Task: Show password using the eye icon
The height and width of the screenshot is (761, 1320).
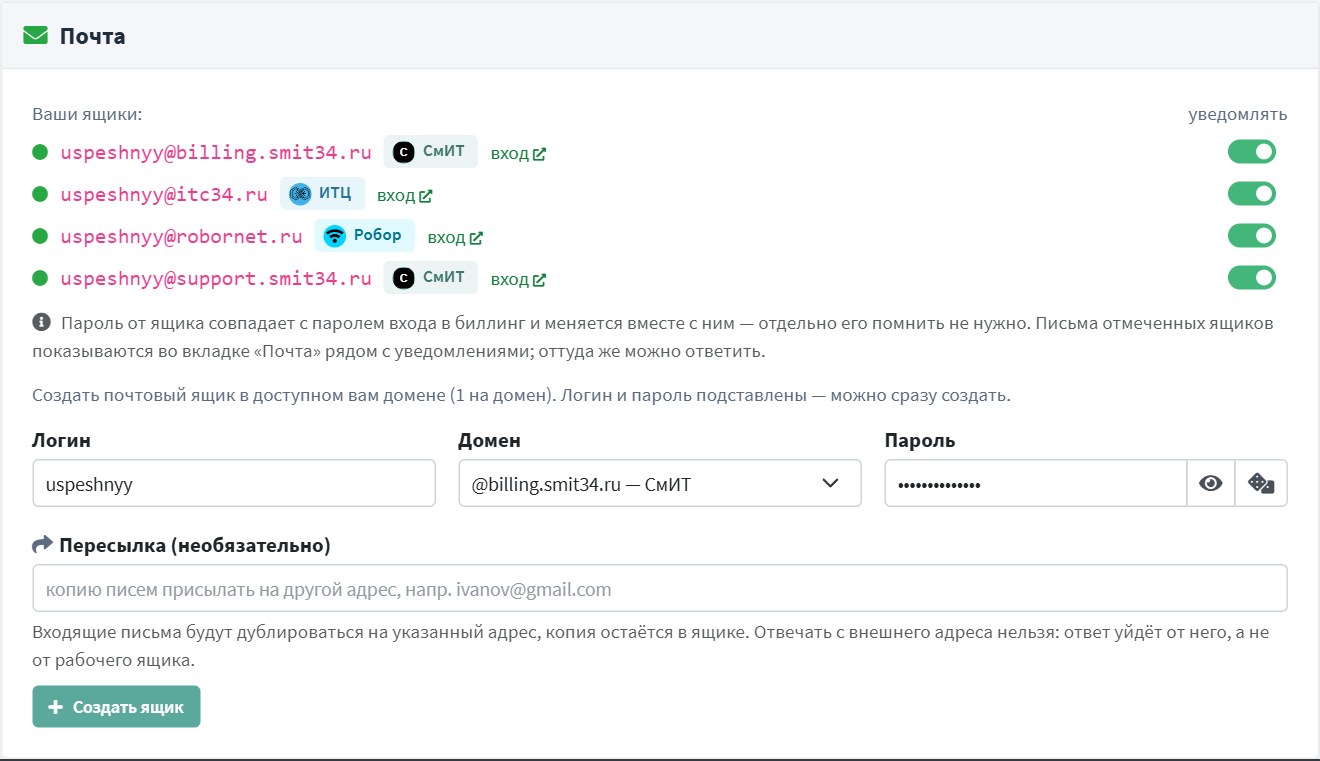Action: pyautogui.click(x=1211, y=484)
